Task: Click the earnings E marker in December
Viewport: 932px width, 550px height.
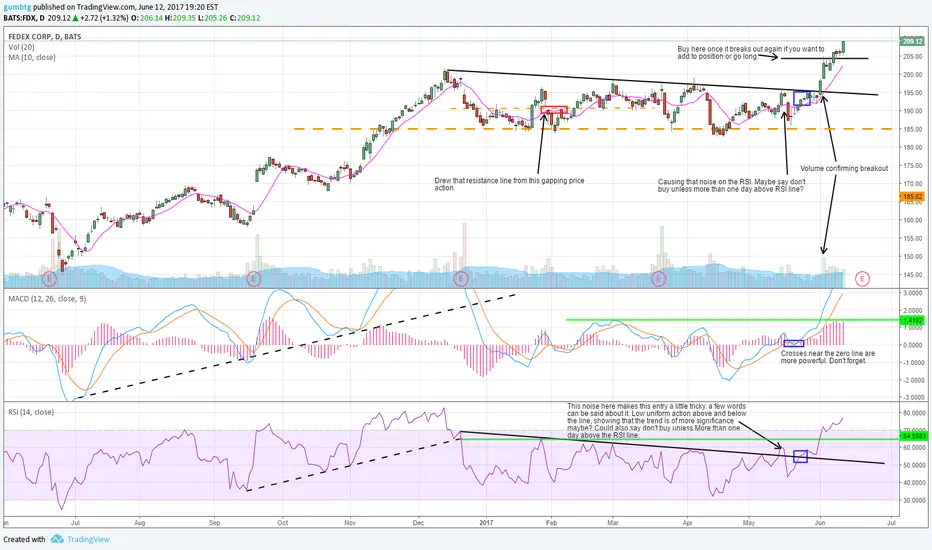Action: coord(461,278)
